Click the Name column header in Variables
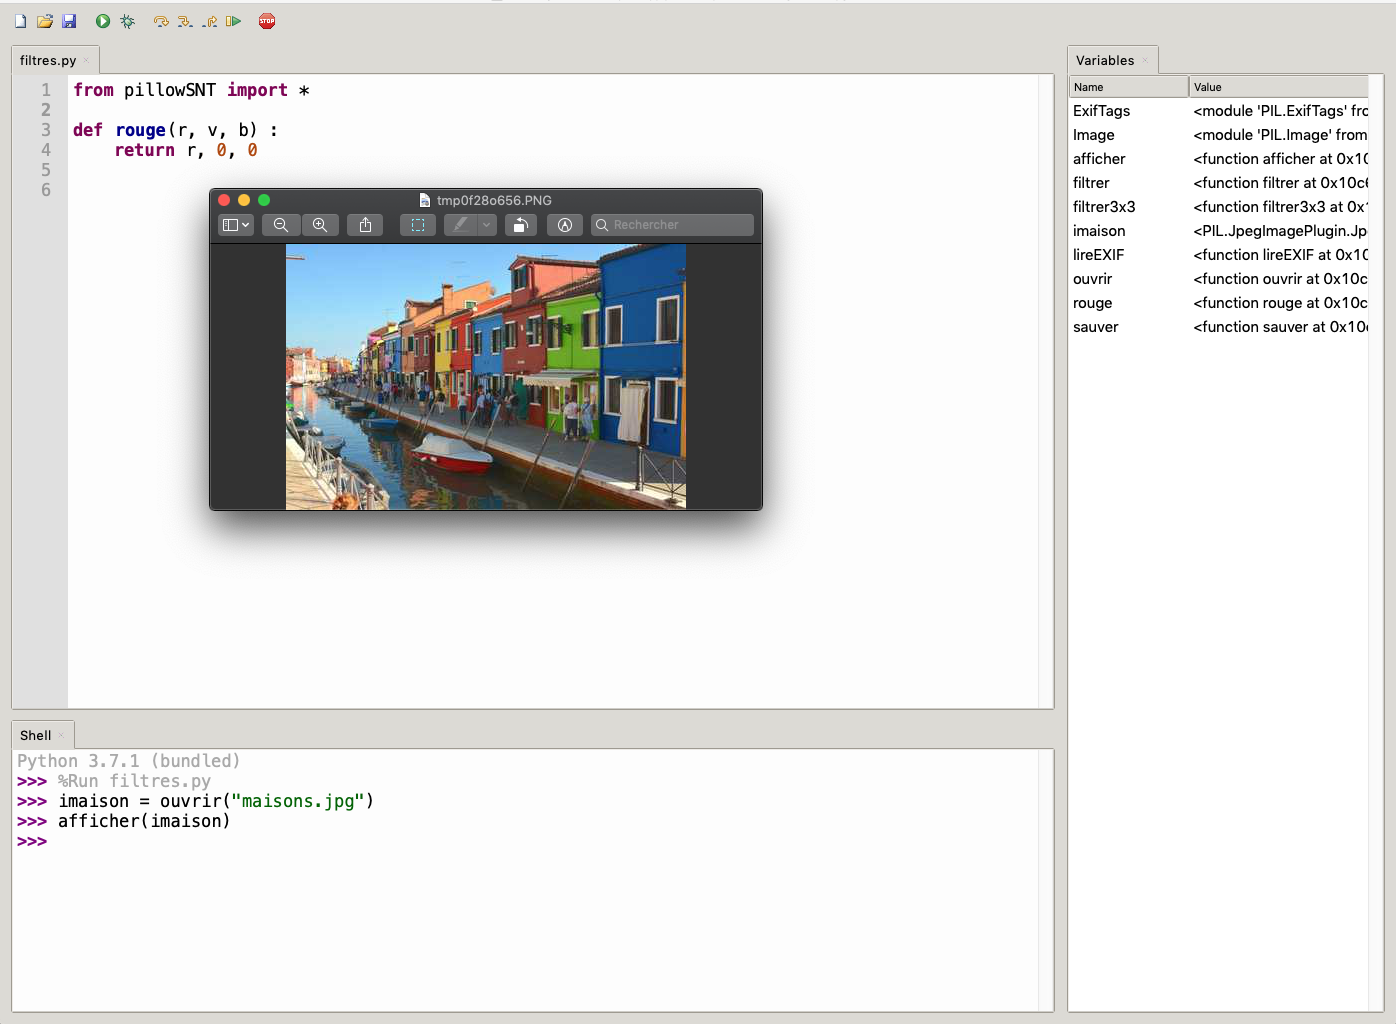 tap(1128, 87)
